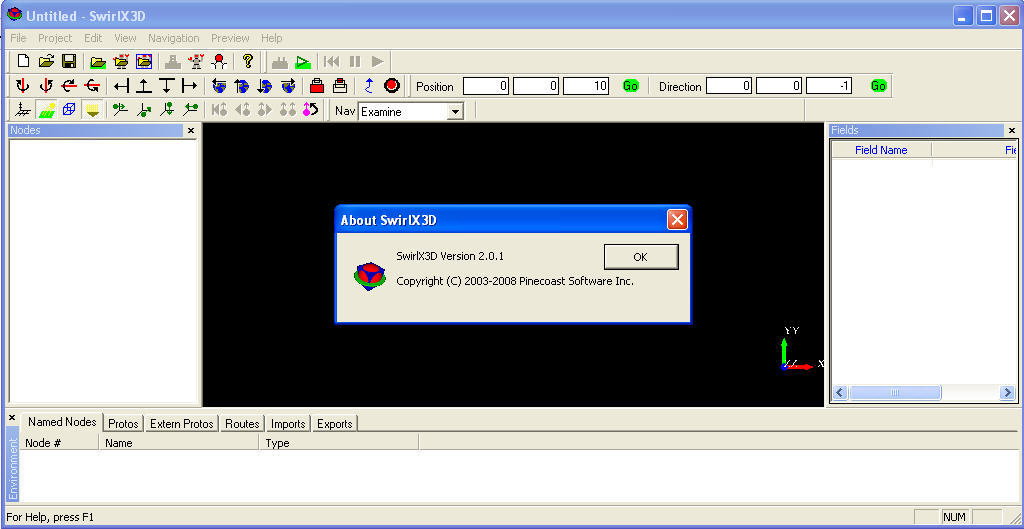
Task: Click the green-base open project folder icon
Action: point(98,62)
